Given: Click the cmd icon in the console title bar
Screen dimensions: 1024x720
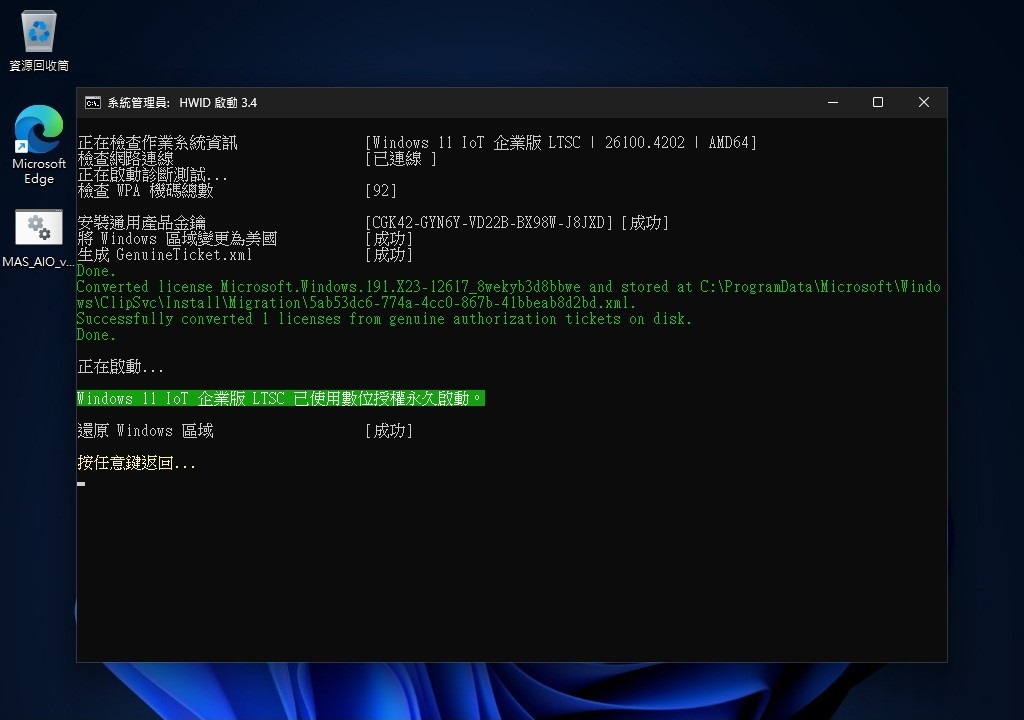Looking at the screenshot, I should click(x=93, y=103).
